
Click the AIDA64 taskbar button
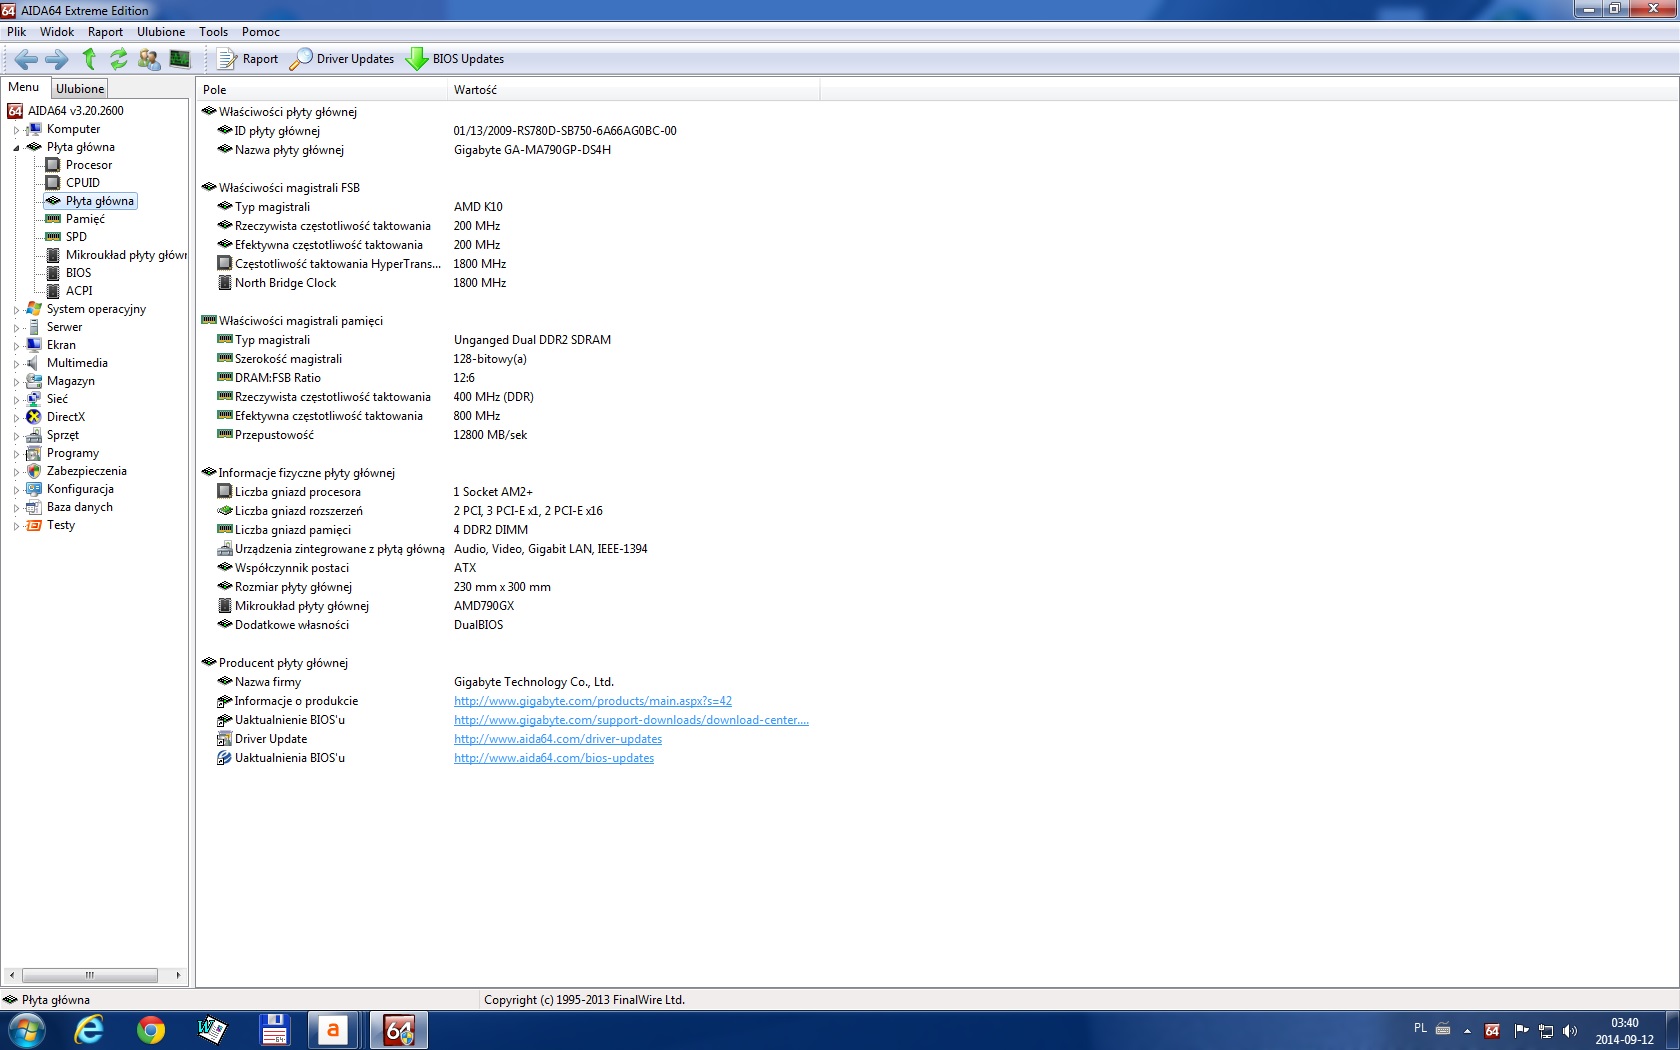tap(399, 1030)
